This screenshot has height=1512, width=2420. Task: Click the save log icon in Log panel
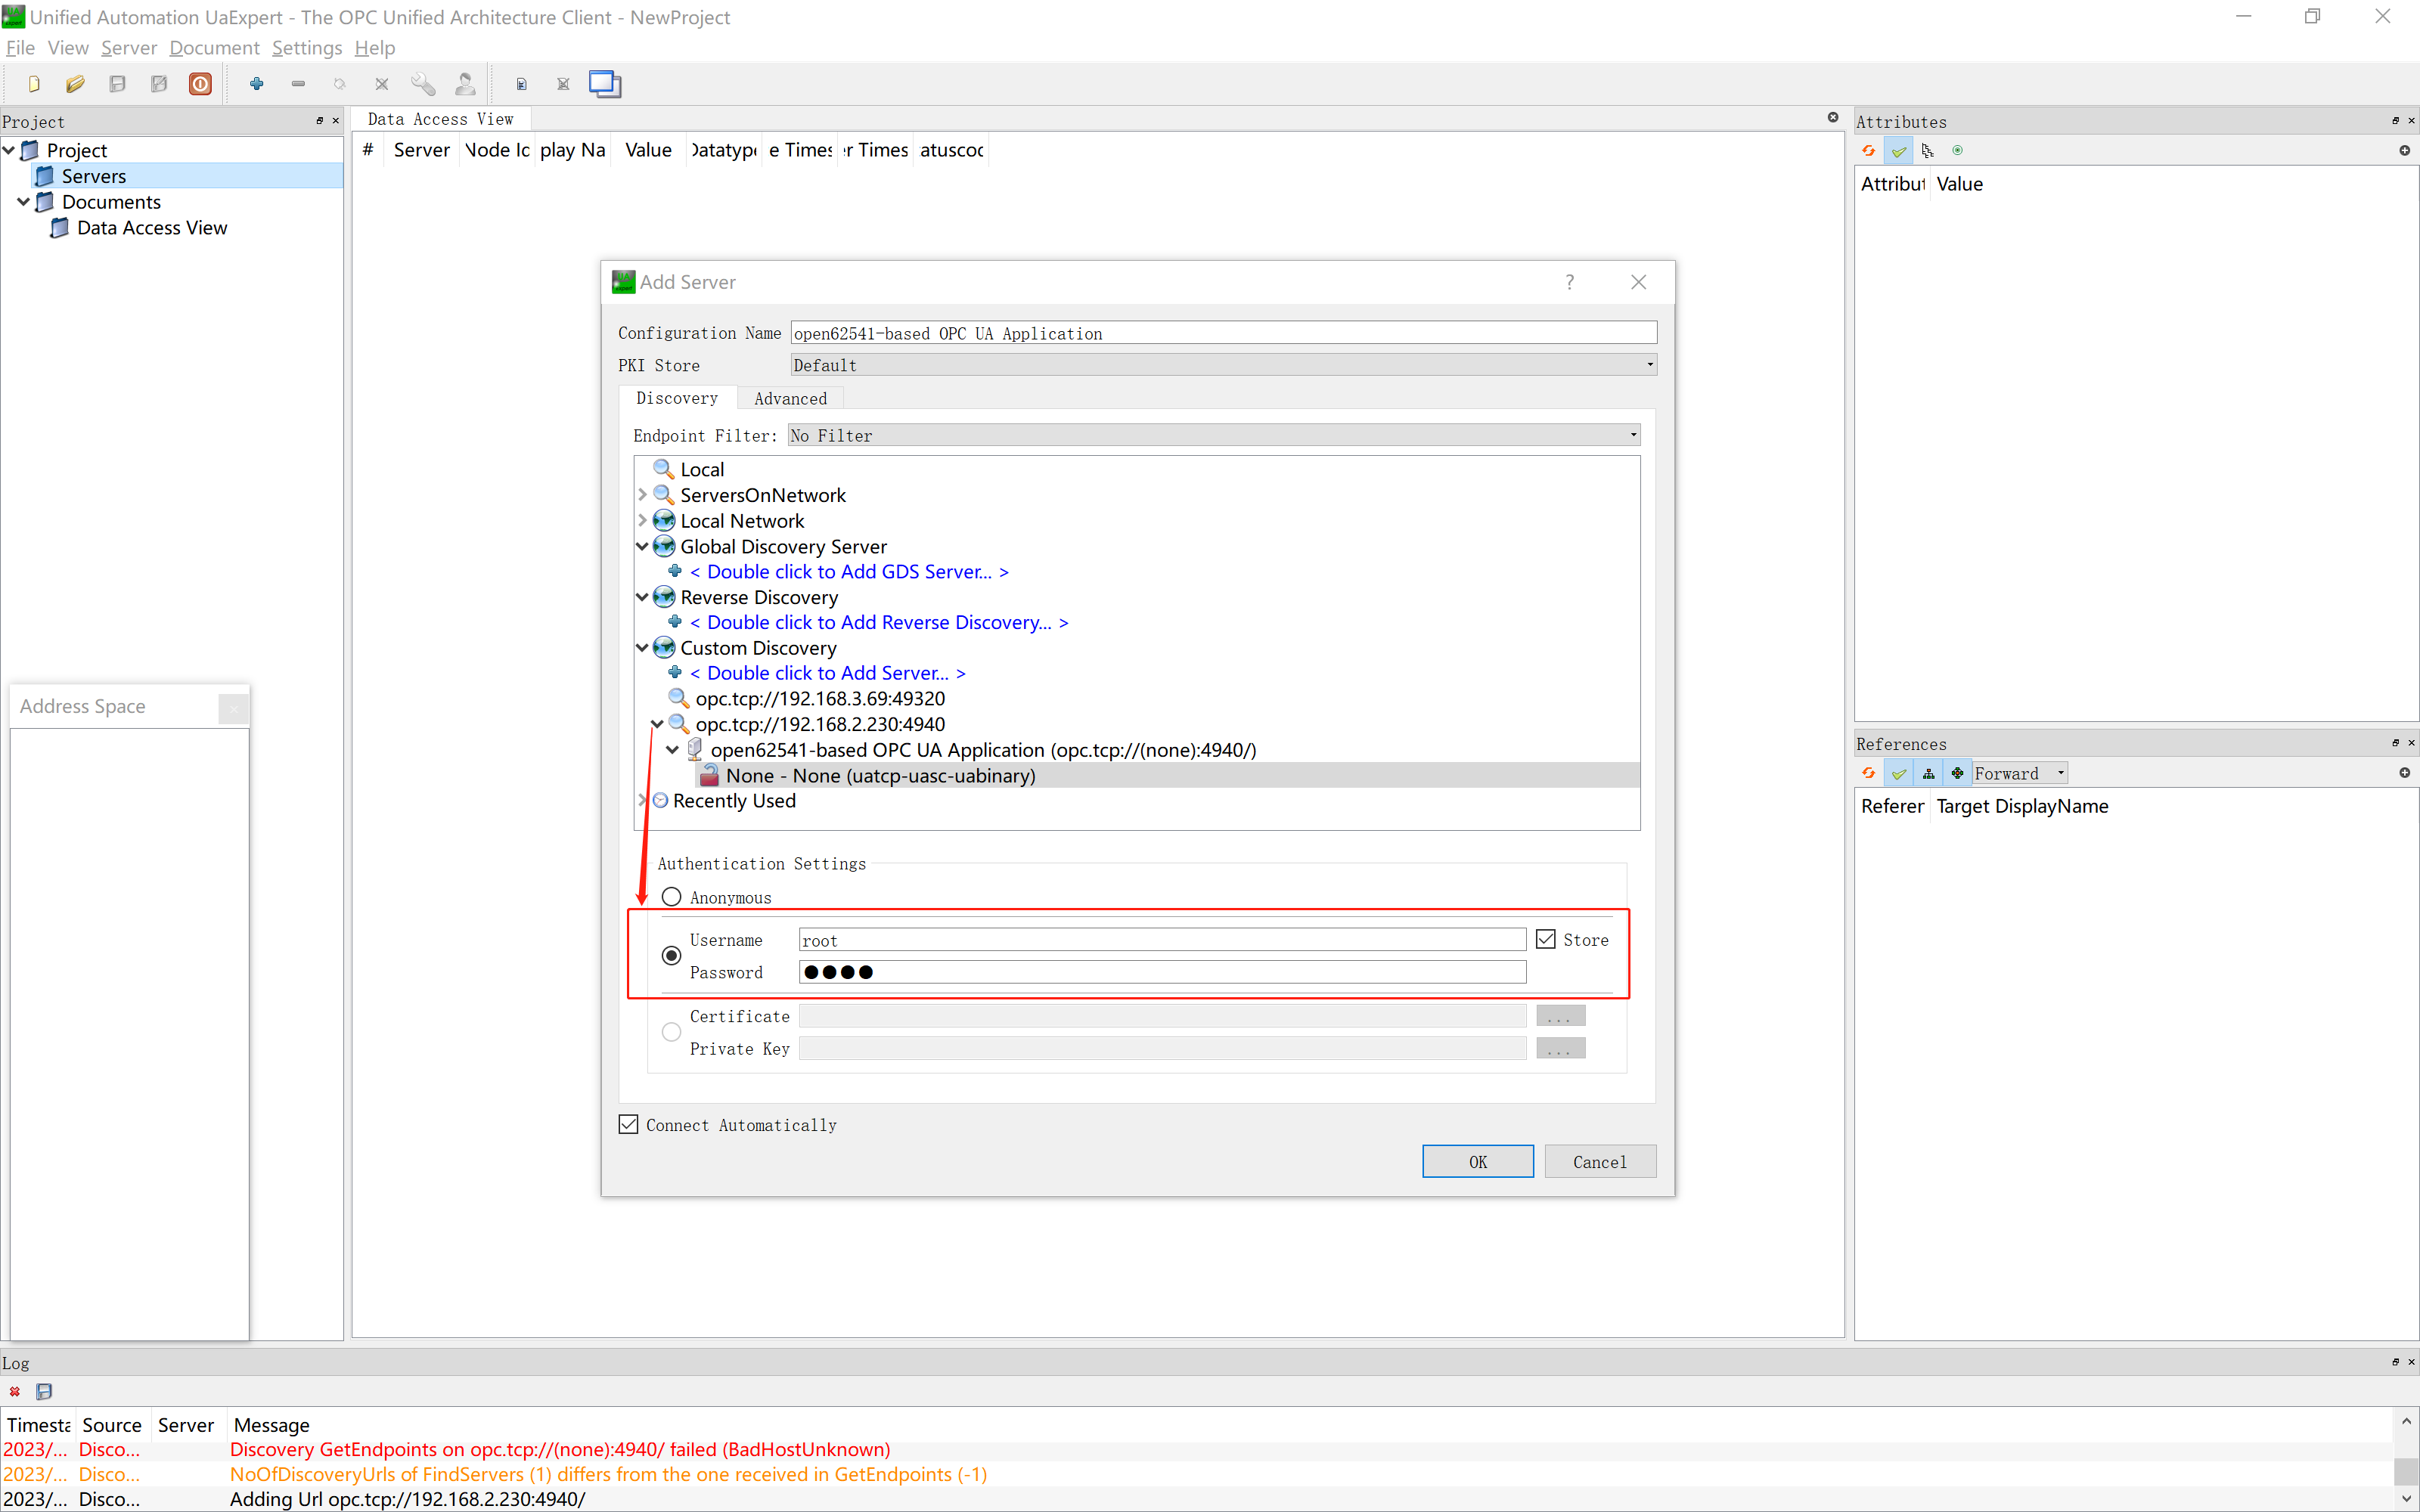44,1391
